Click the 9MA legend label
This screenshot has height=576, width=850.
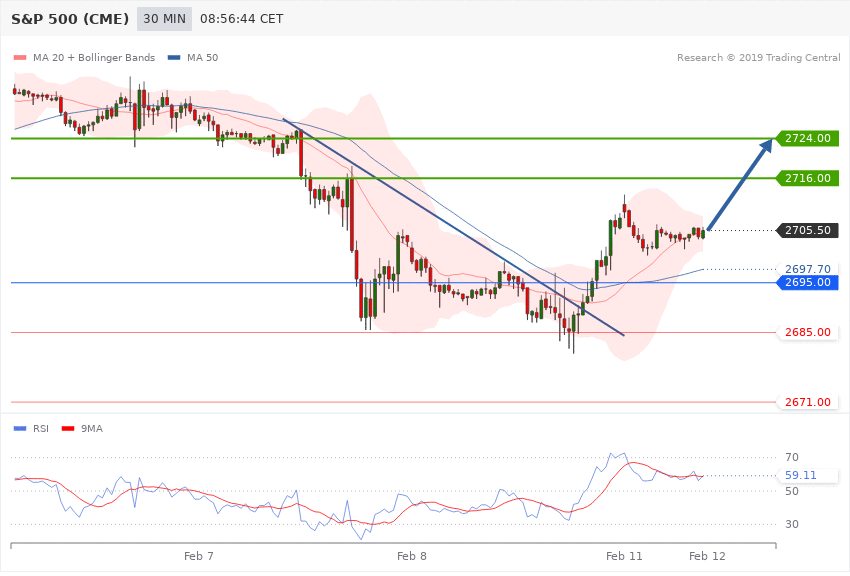92,429
